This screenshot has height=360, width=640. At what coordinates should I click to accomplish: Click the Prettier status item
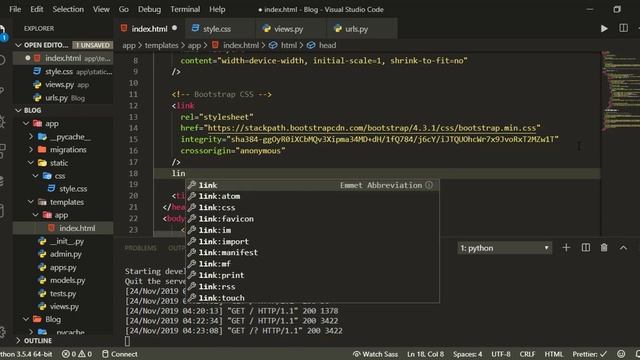tap(589, 354)
